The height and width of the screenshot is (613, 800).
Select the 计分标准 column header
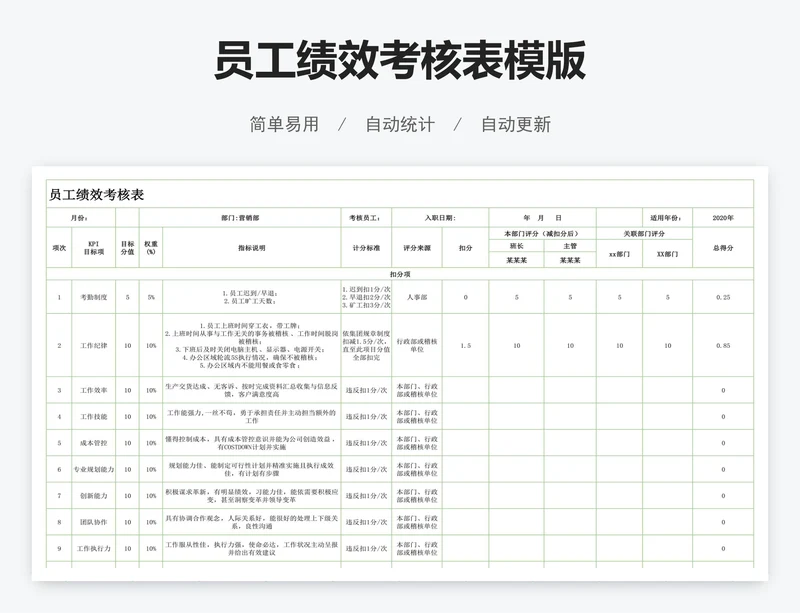coord(366,248)
